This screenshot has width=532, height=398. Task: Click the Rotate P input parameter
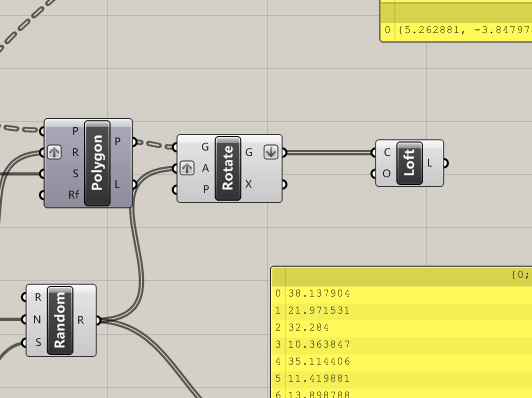pos(206,189)
